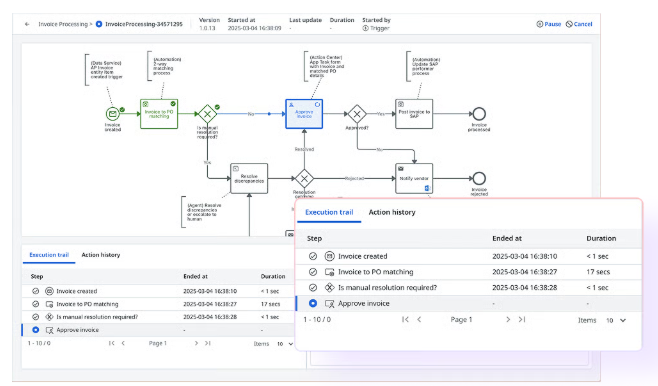Screen dimensions: 658x386
Task: Select the Invoice to PO matching task
Action: (159, 114)
